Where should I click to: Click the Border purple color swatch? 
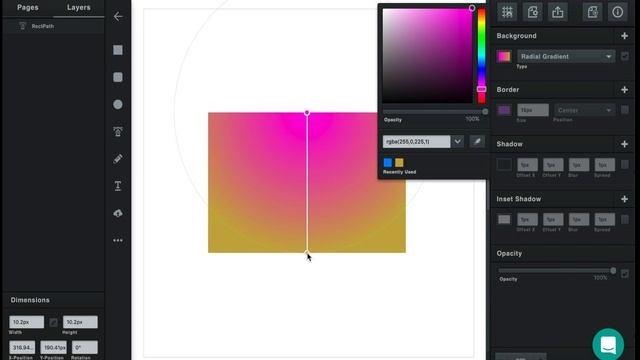[504, 110]
